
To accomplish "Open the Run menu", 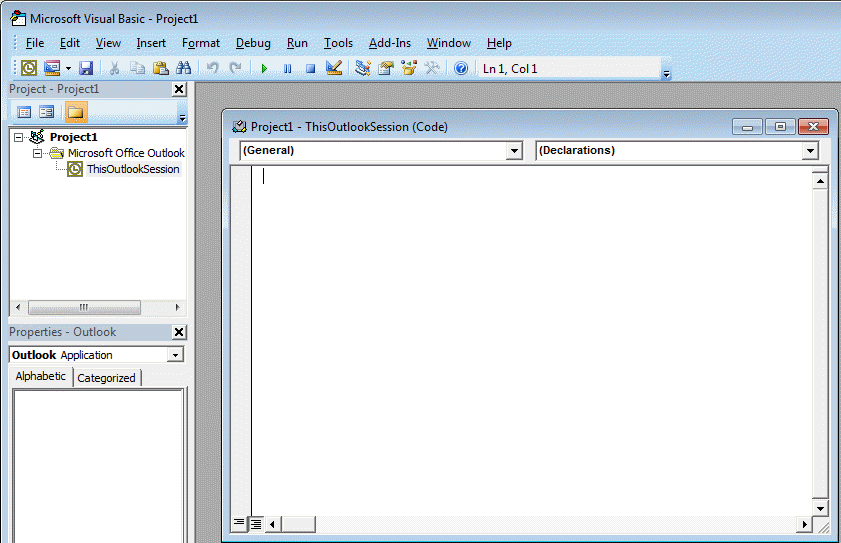I will point(297,43).
